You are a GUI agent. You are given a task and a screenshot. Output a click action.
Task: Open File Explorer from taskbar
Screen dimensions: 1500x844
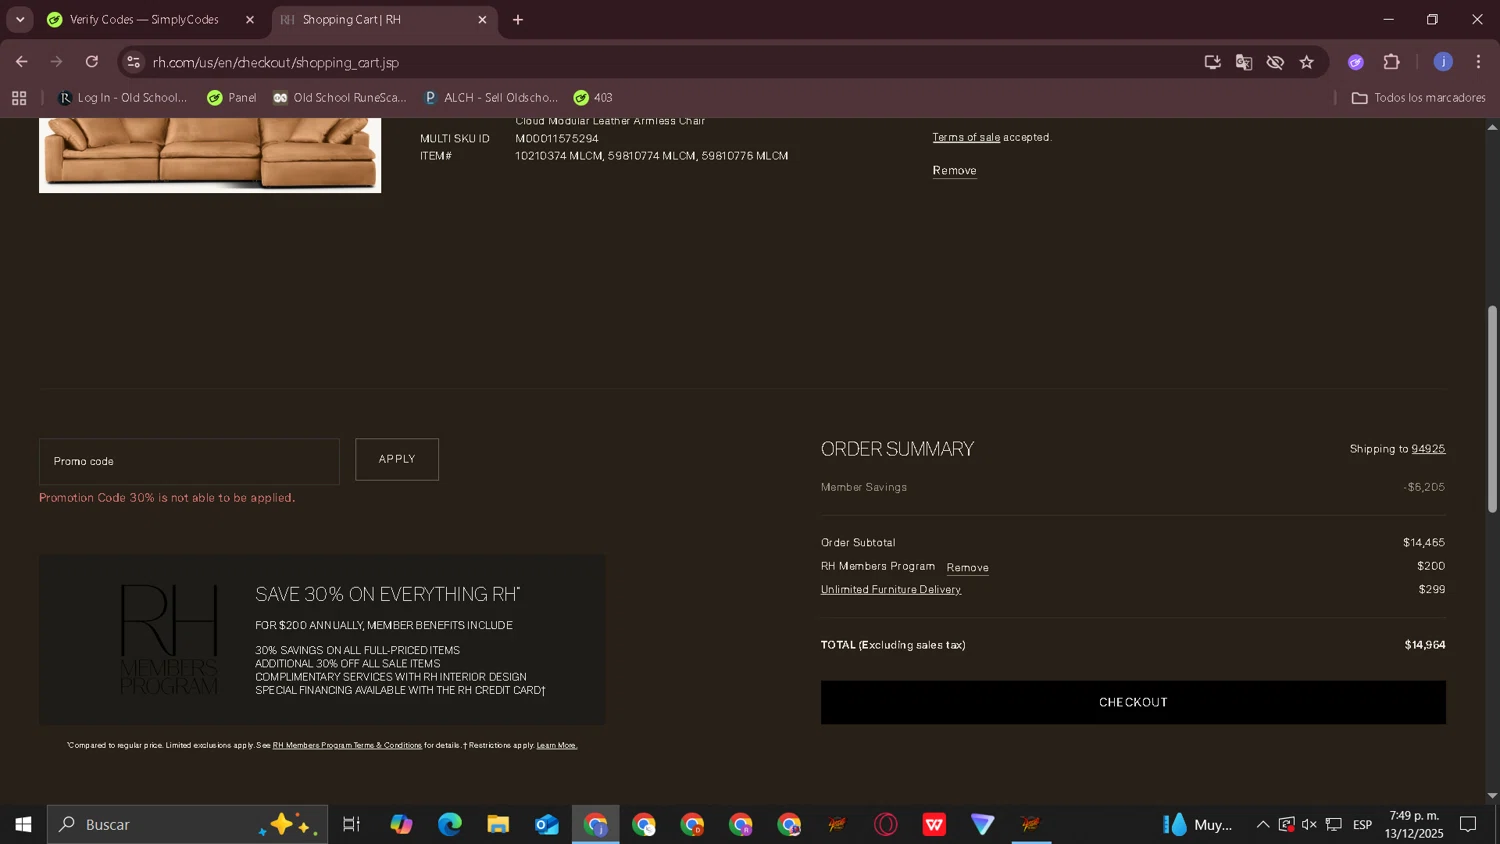[498, 825]
